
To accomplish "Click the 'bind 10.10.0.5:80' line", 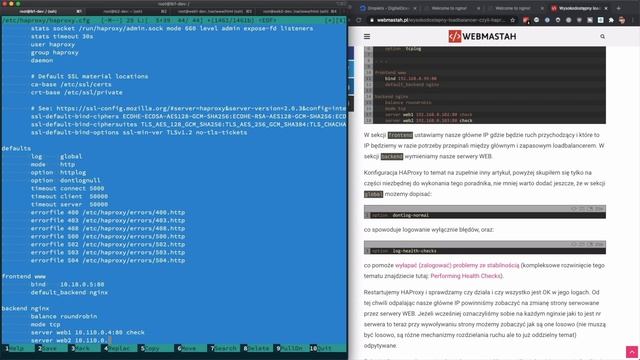I will click(67, 284).
